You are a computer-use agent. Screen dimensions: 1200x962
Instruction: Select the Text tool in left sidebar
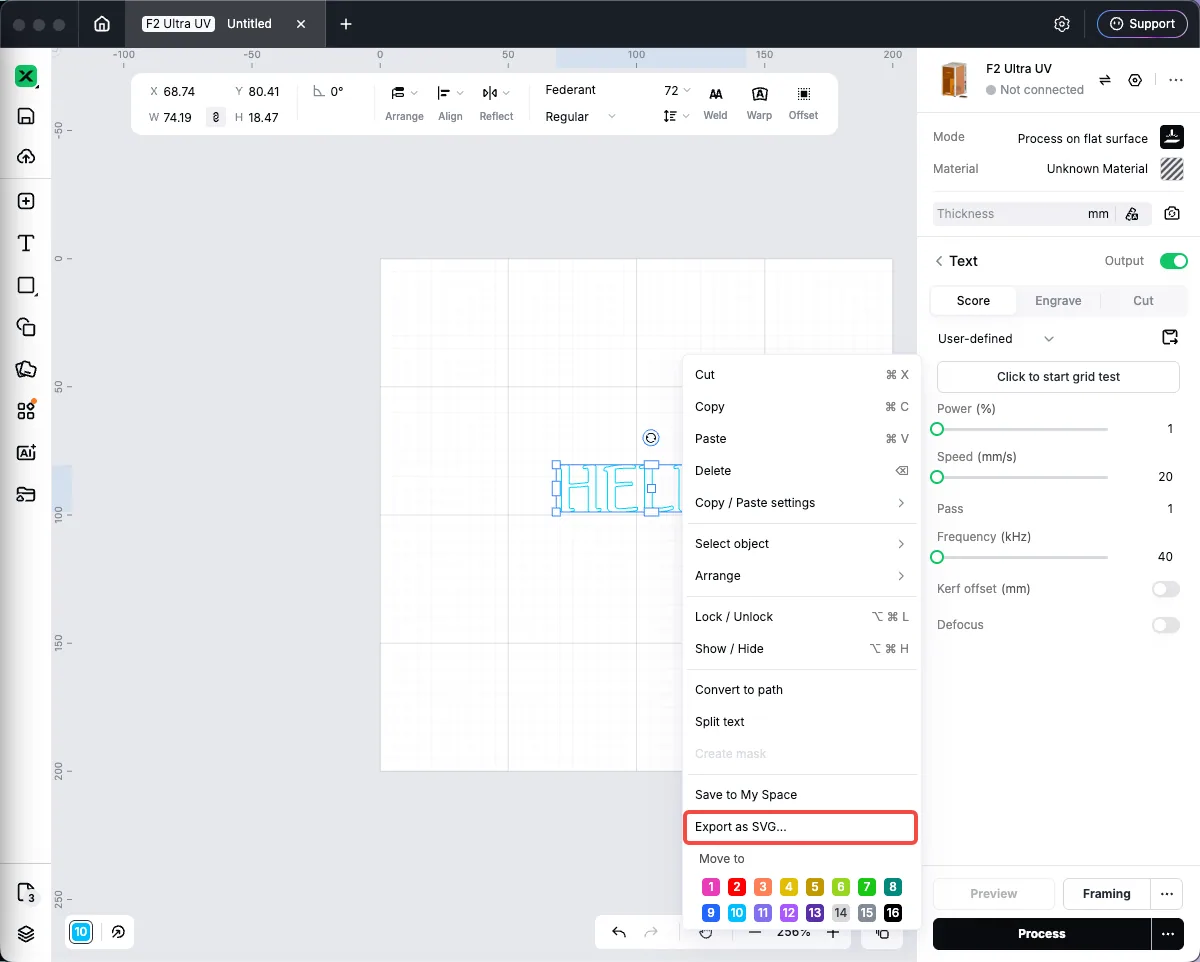click(x=26, y=243)
